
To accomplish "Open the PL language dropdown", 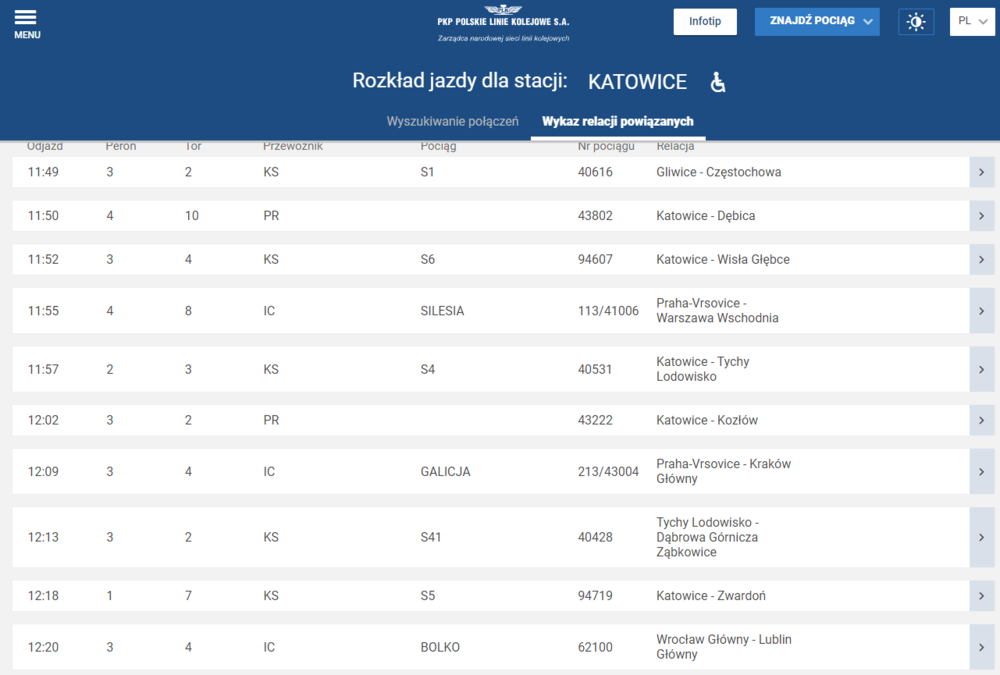I will (971, 21).
